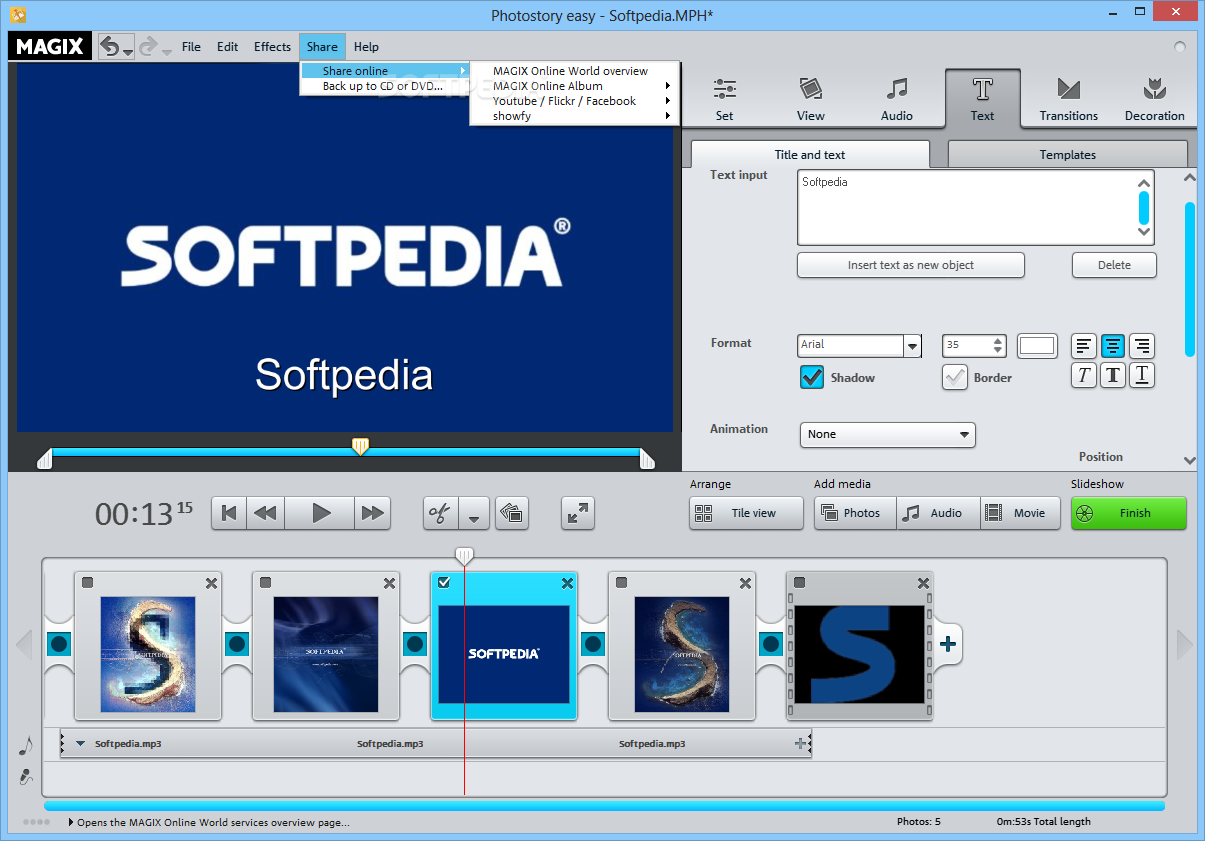Toggle the Shadow checkbox
Screen dimensions: 1205x841
(812, 377)
